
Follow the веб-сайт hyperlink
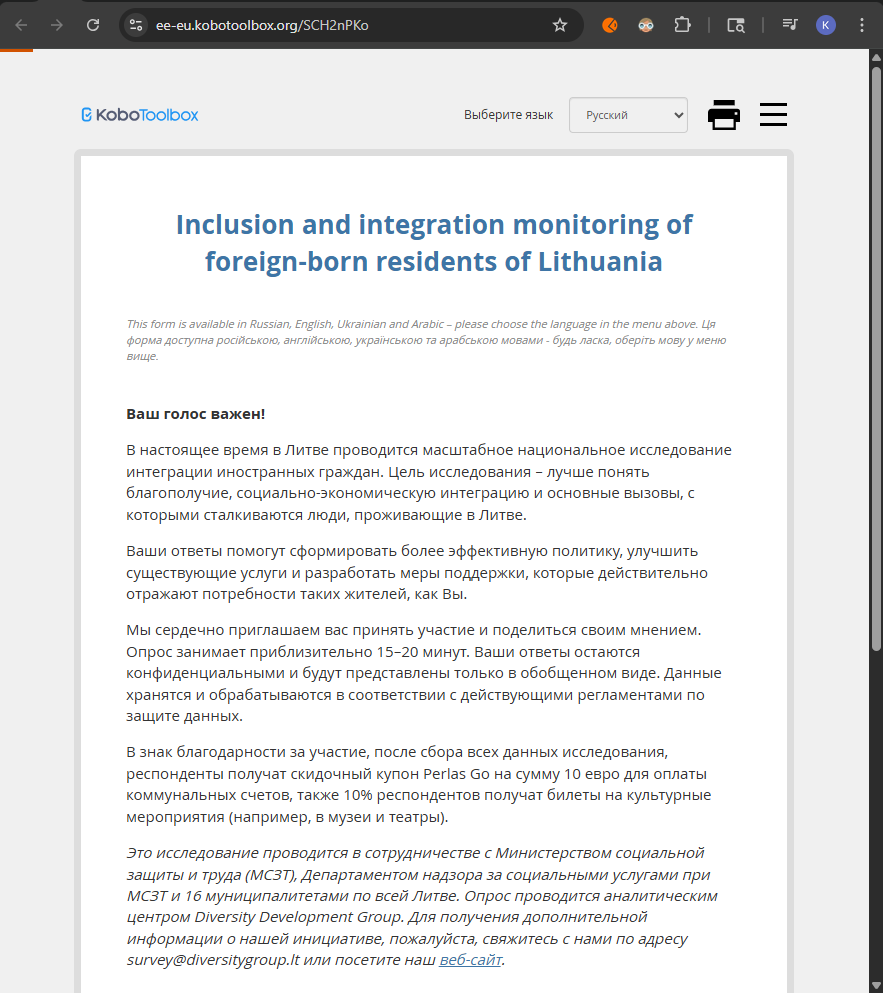pyautogui.click(x=470, y=960)
